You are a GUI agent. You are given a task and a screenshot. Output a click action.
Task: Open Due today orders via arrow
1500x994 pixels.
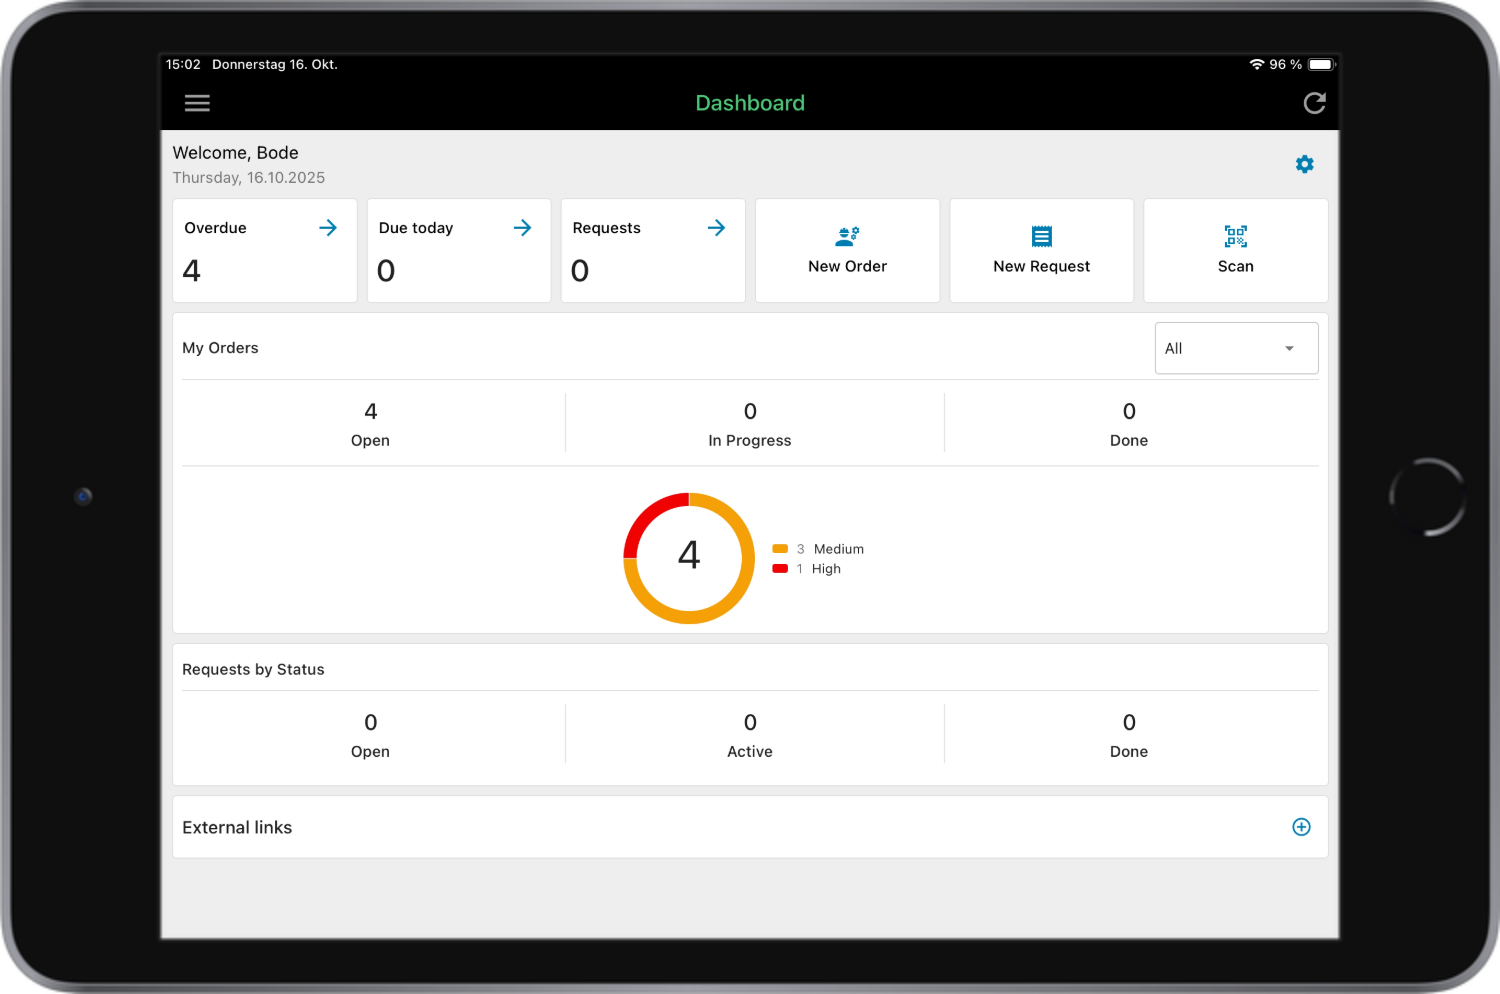click(x=522, y=228)
